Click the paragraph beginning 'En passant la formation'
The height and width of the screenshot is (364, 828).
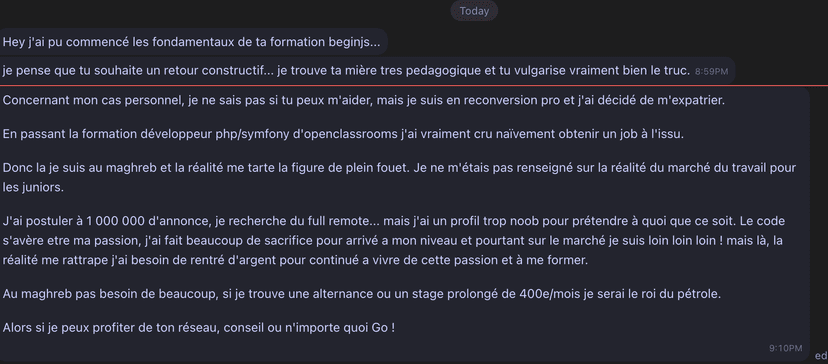coord(343,134)
